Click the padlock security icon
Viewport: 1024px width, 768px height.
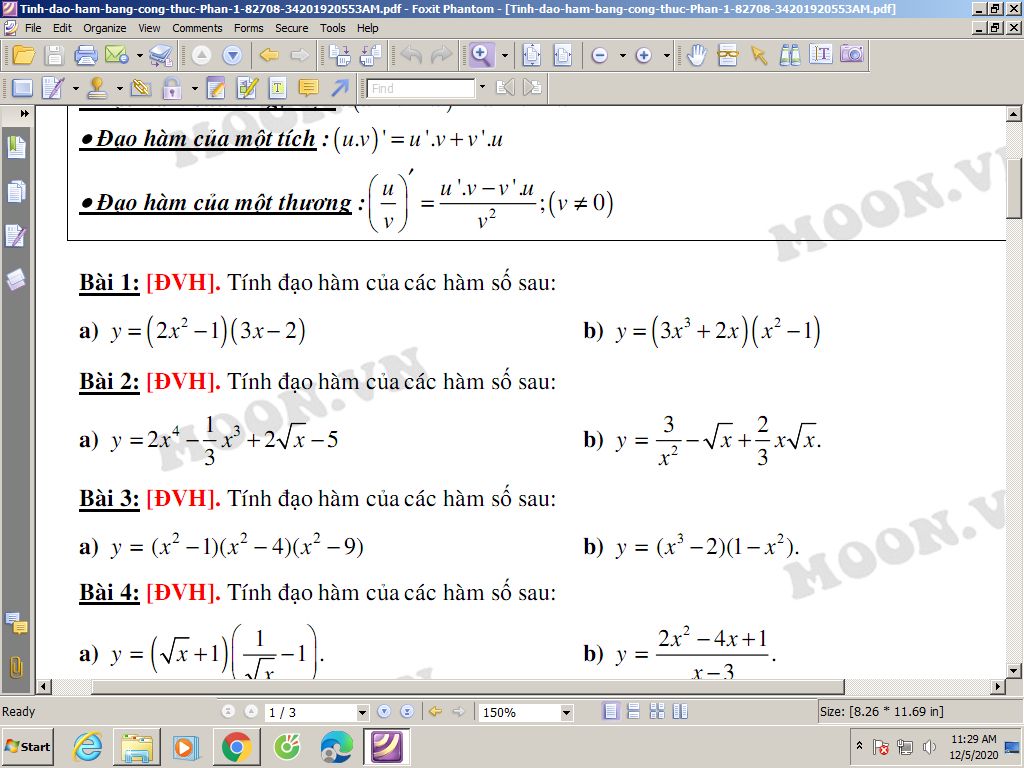point(172,88)
